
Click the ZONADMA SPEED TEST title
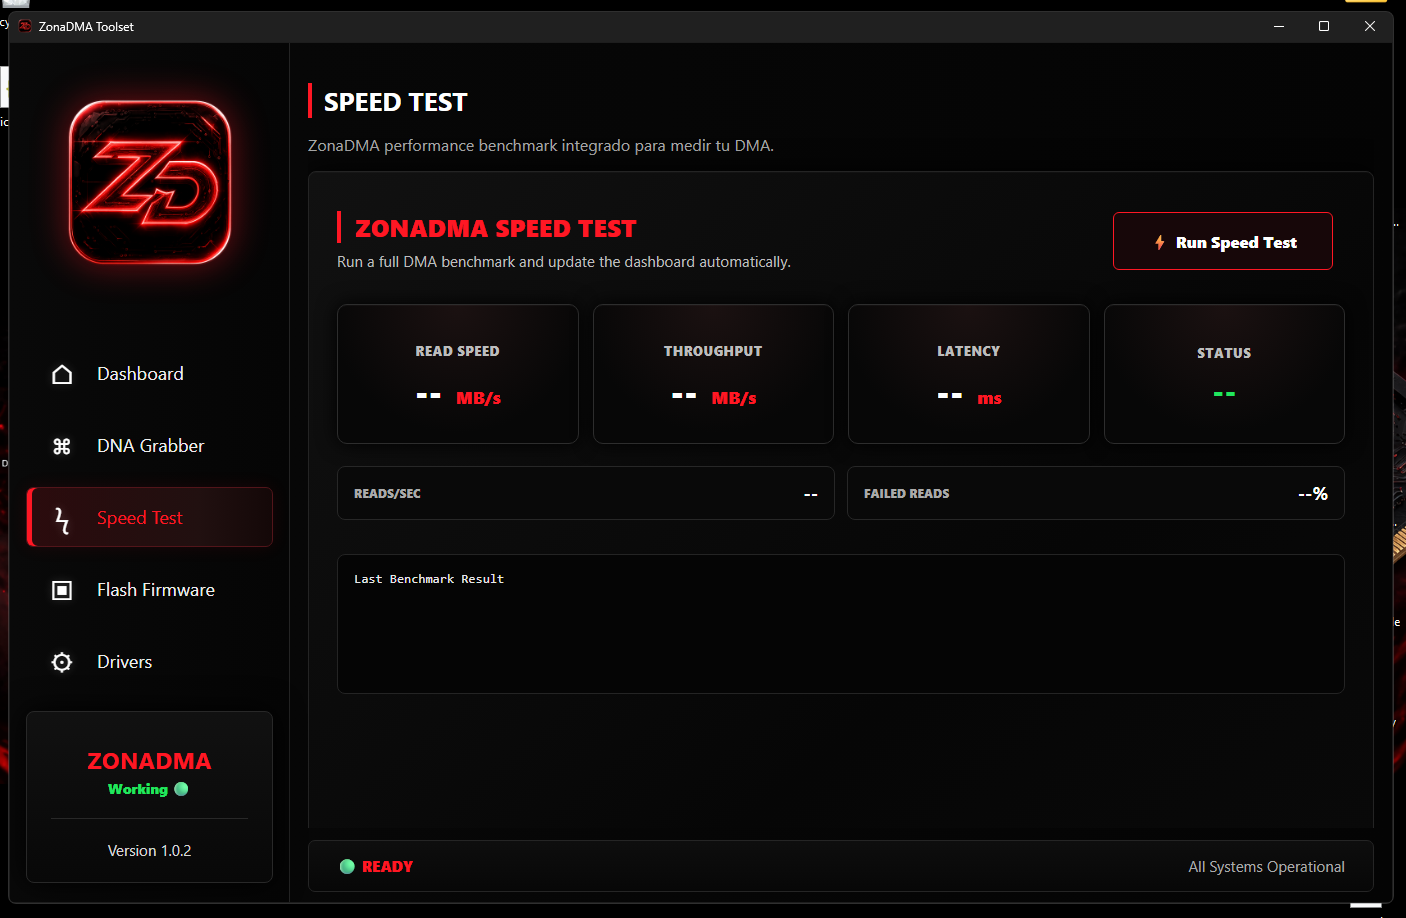(495, 229)
